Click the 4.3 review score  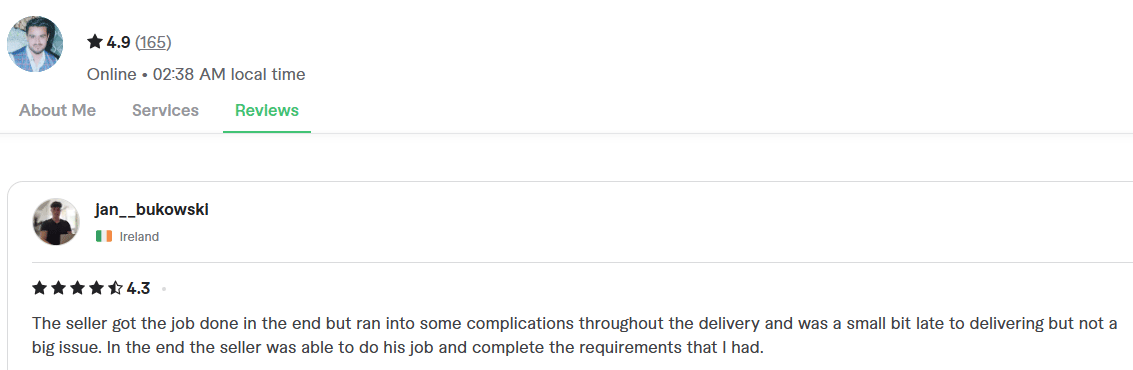tap(138, 289)
